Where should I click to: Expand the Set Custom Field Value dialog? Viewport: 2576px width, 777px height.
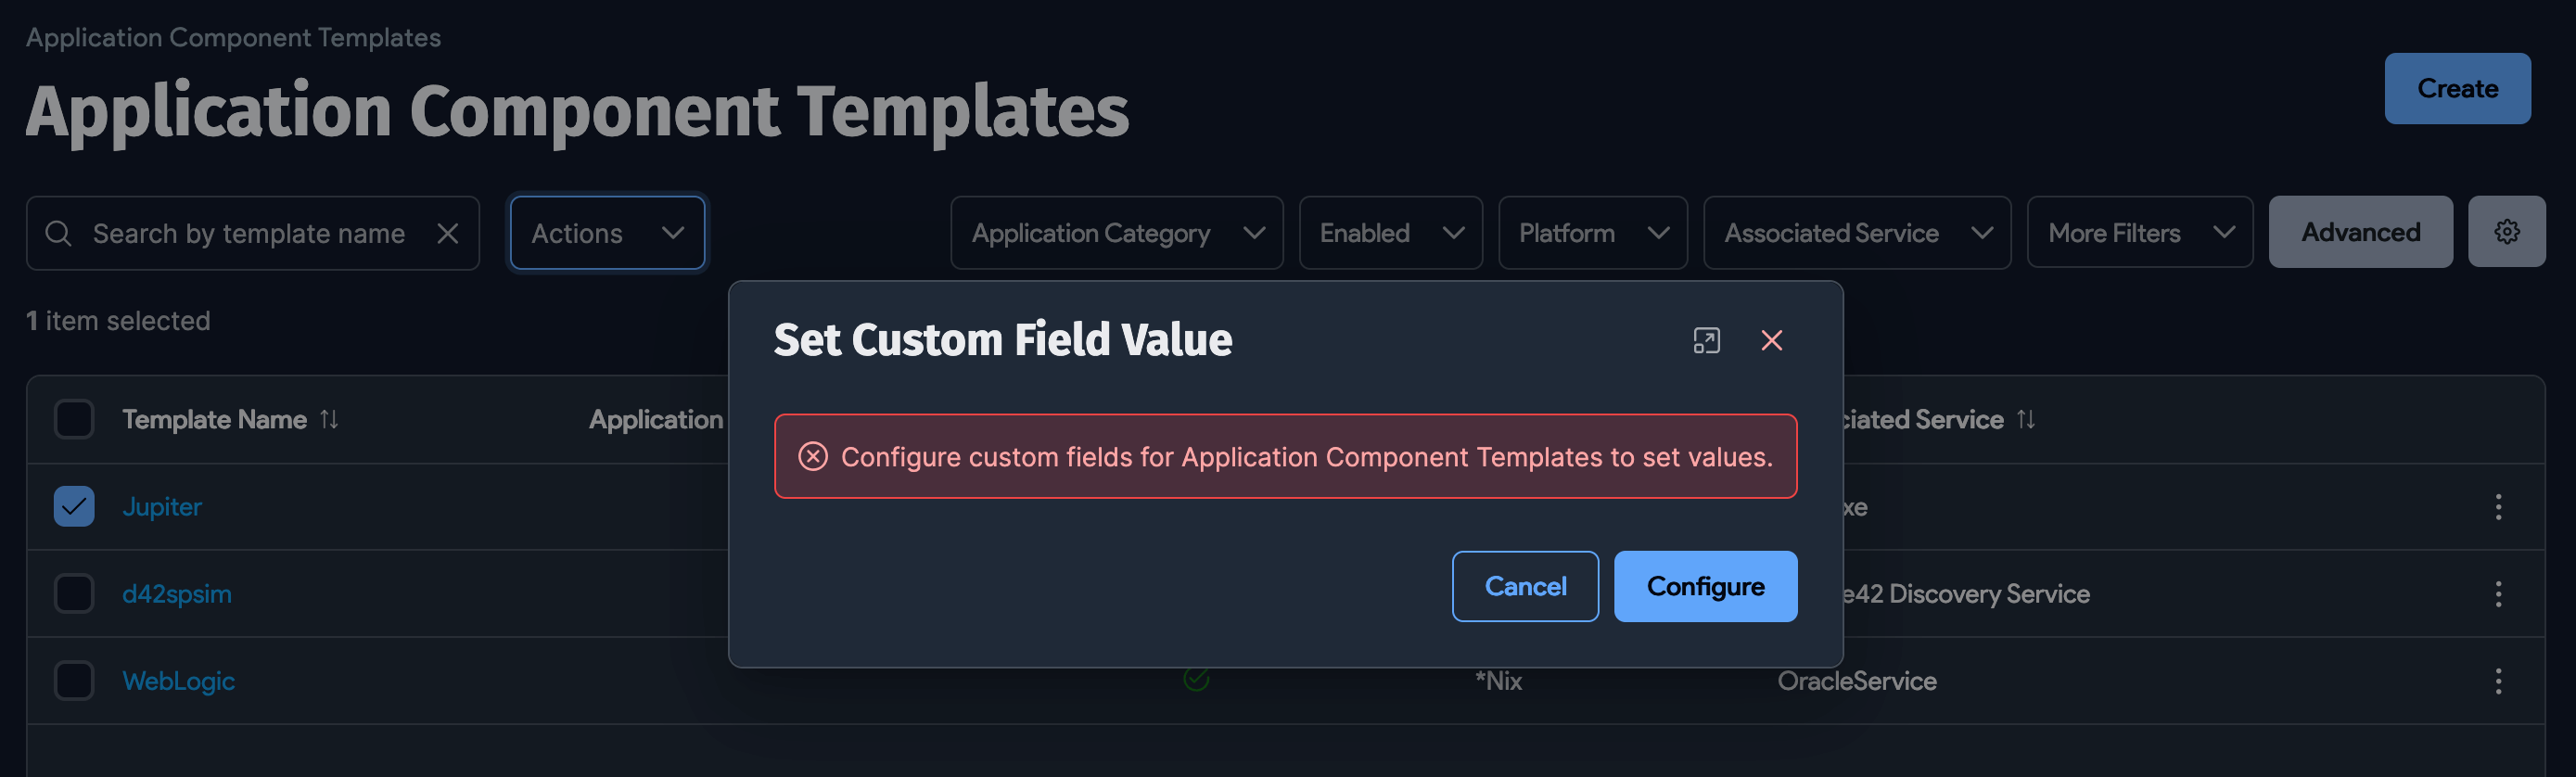(x=1706, y=340)
